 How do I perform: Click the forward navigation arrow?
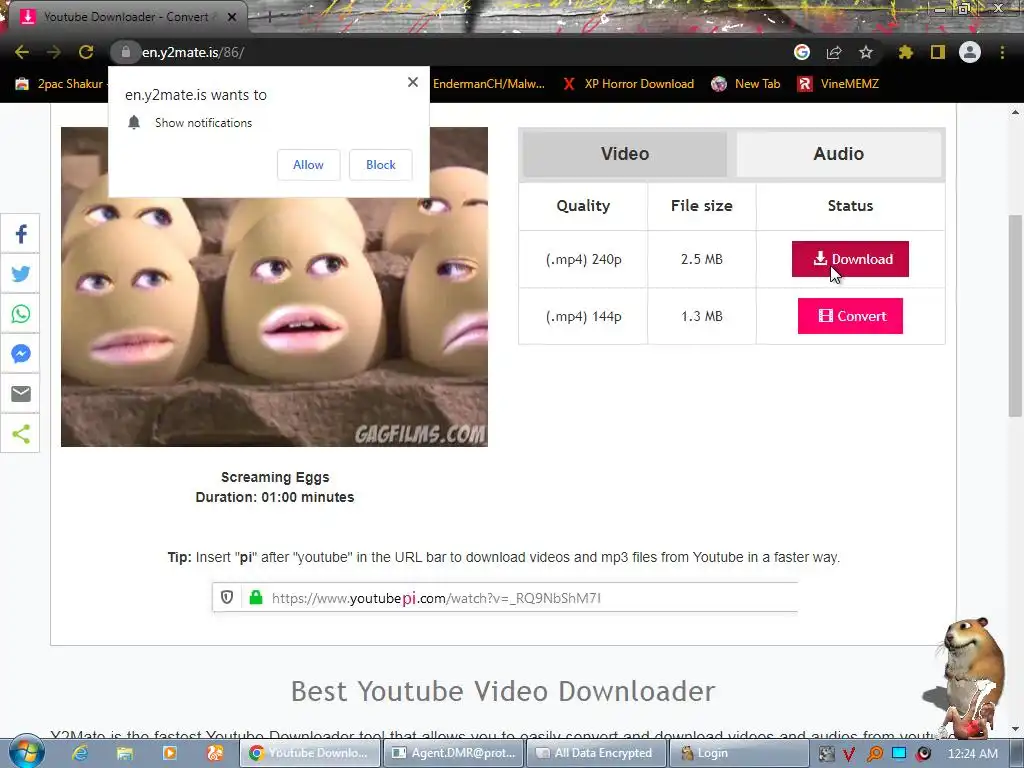(54, 52)
